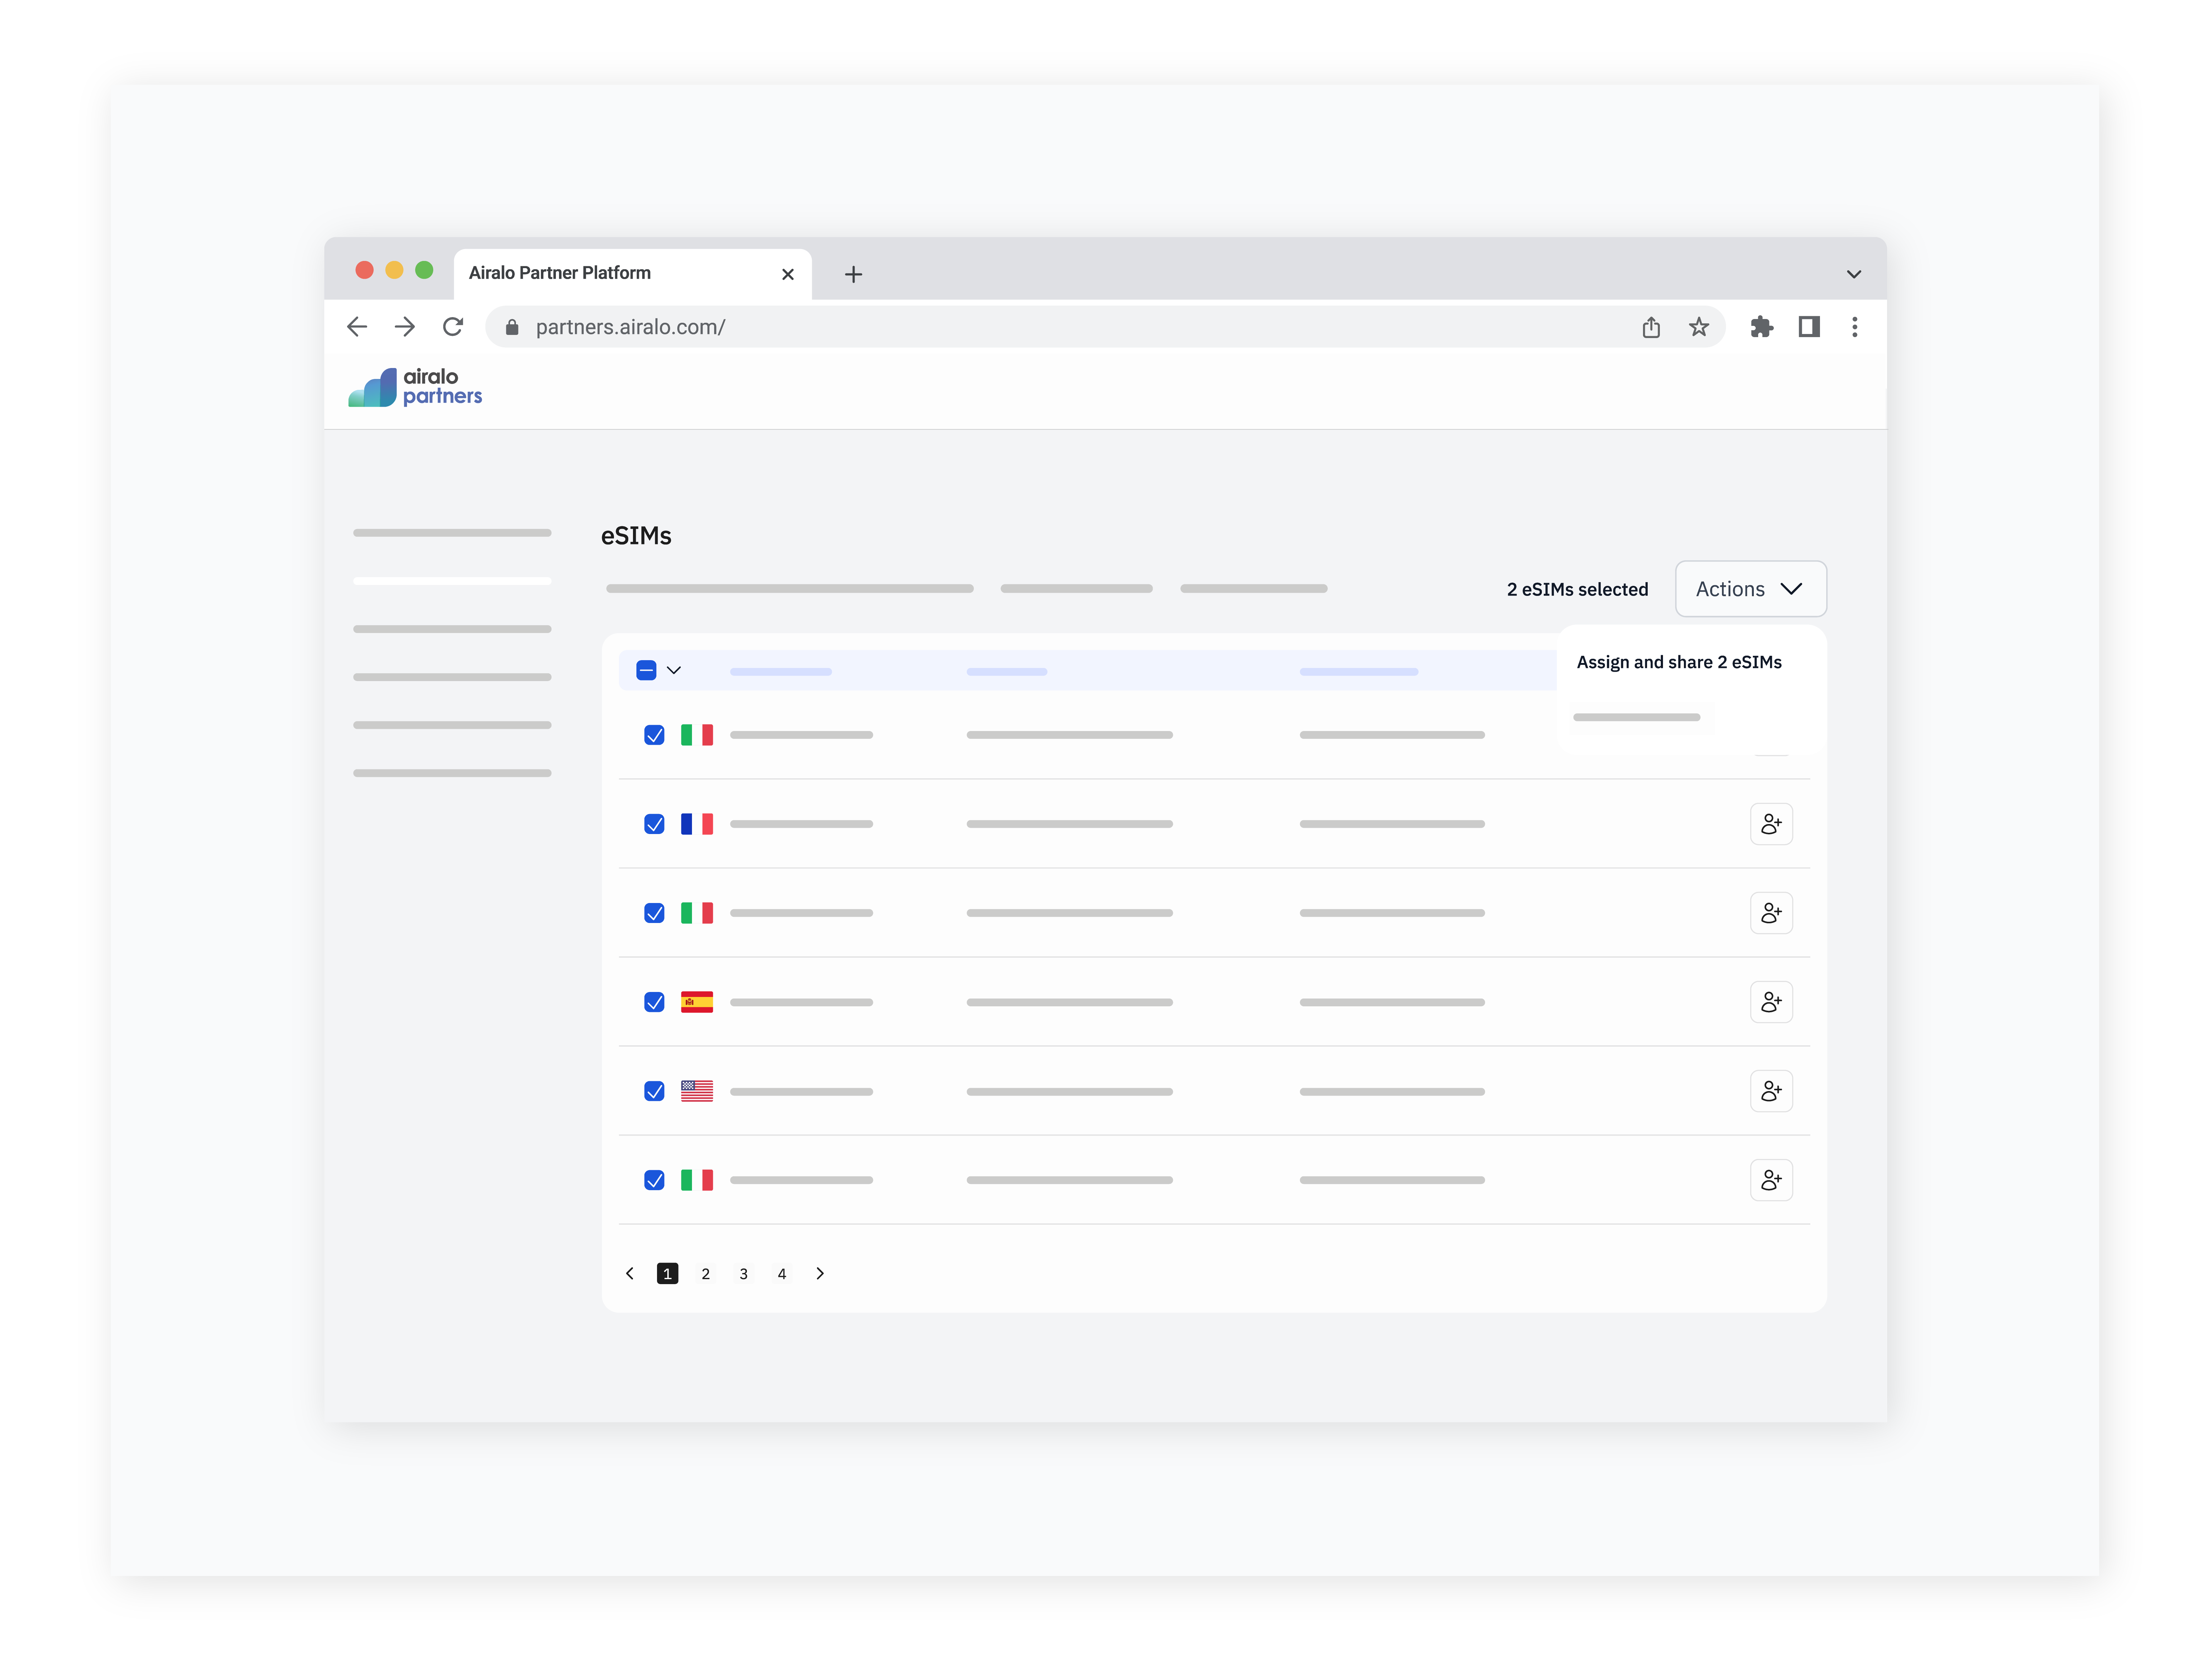This screenshot has height=1659, width=2212.
Task: Click the France flag icon
Action: pyautogui.click(x=697, y=824)
